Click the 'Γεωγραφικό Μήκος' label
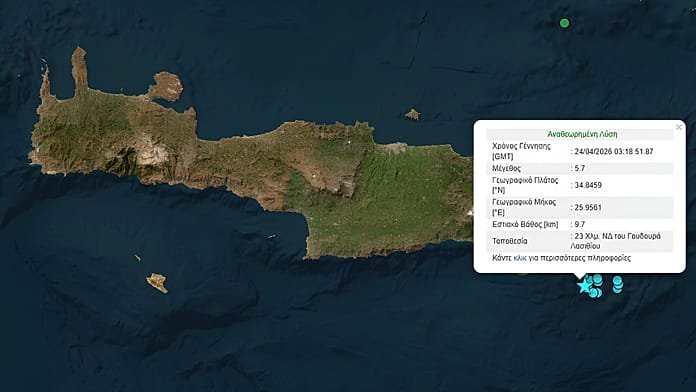The height and width of the screenshot is (392, 696). (x=524, y=202)
